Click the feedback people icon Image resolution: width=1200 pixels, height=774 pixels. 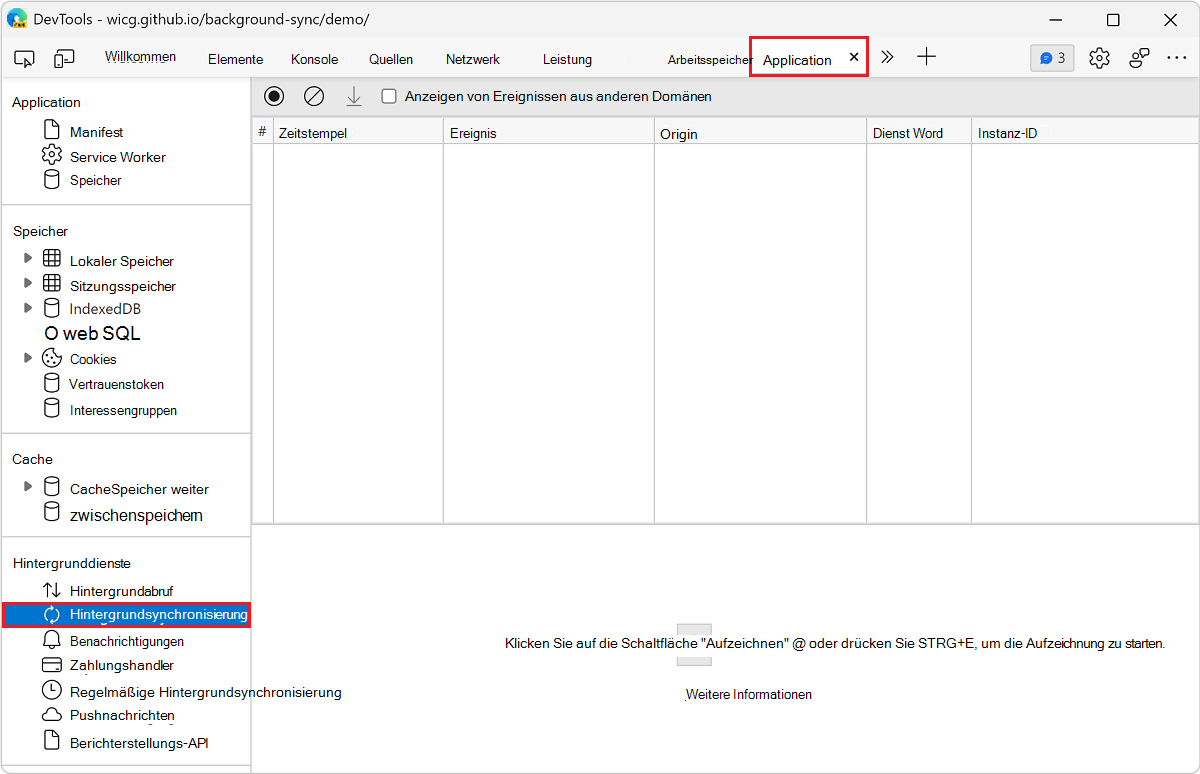(x=1139, y=58)
